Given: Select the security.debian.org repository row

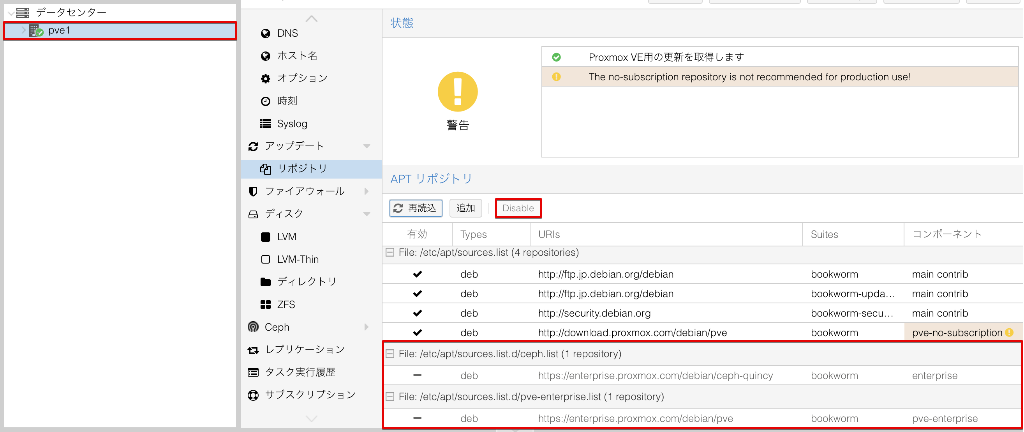Looking at the screenshot, I should pos(702,313).
